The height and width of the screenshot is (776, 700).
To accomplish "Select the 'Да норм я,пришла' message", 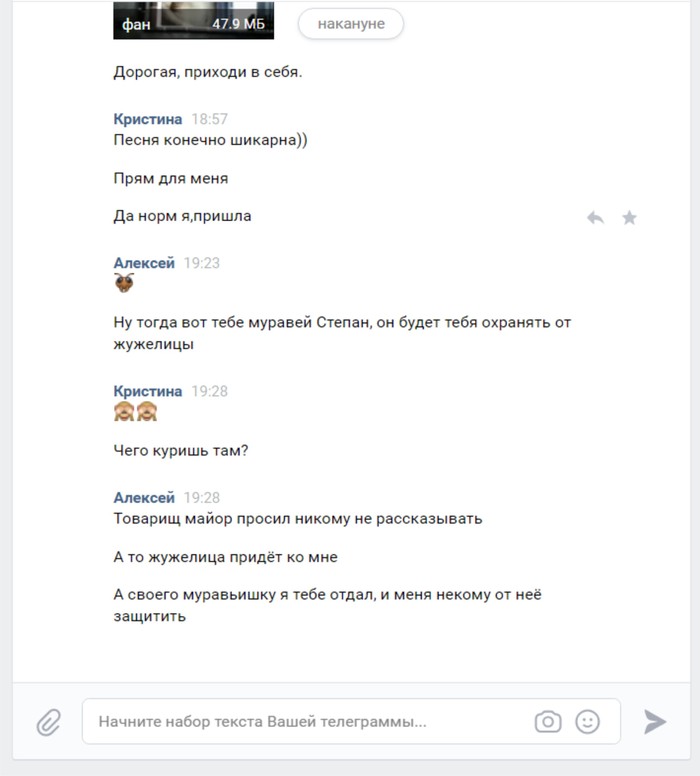I will tap(182, 216).
